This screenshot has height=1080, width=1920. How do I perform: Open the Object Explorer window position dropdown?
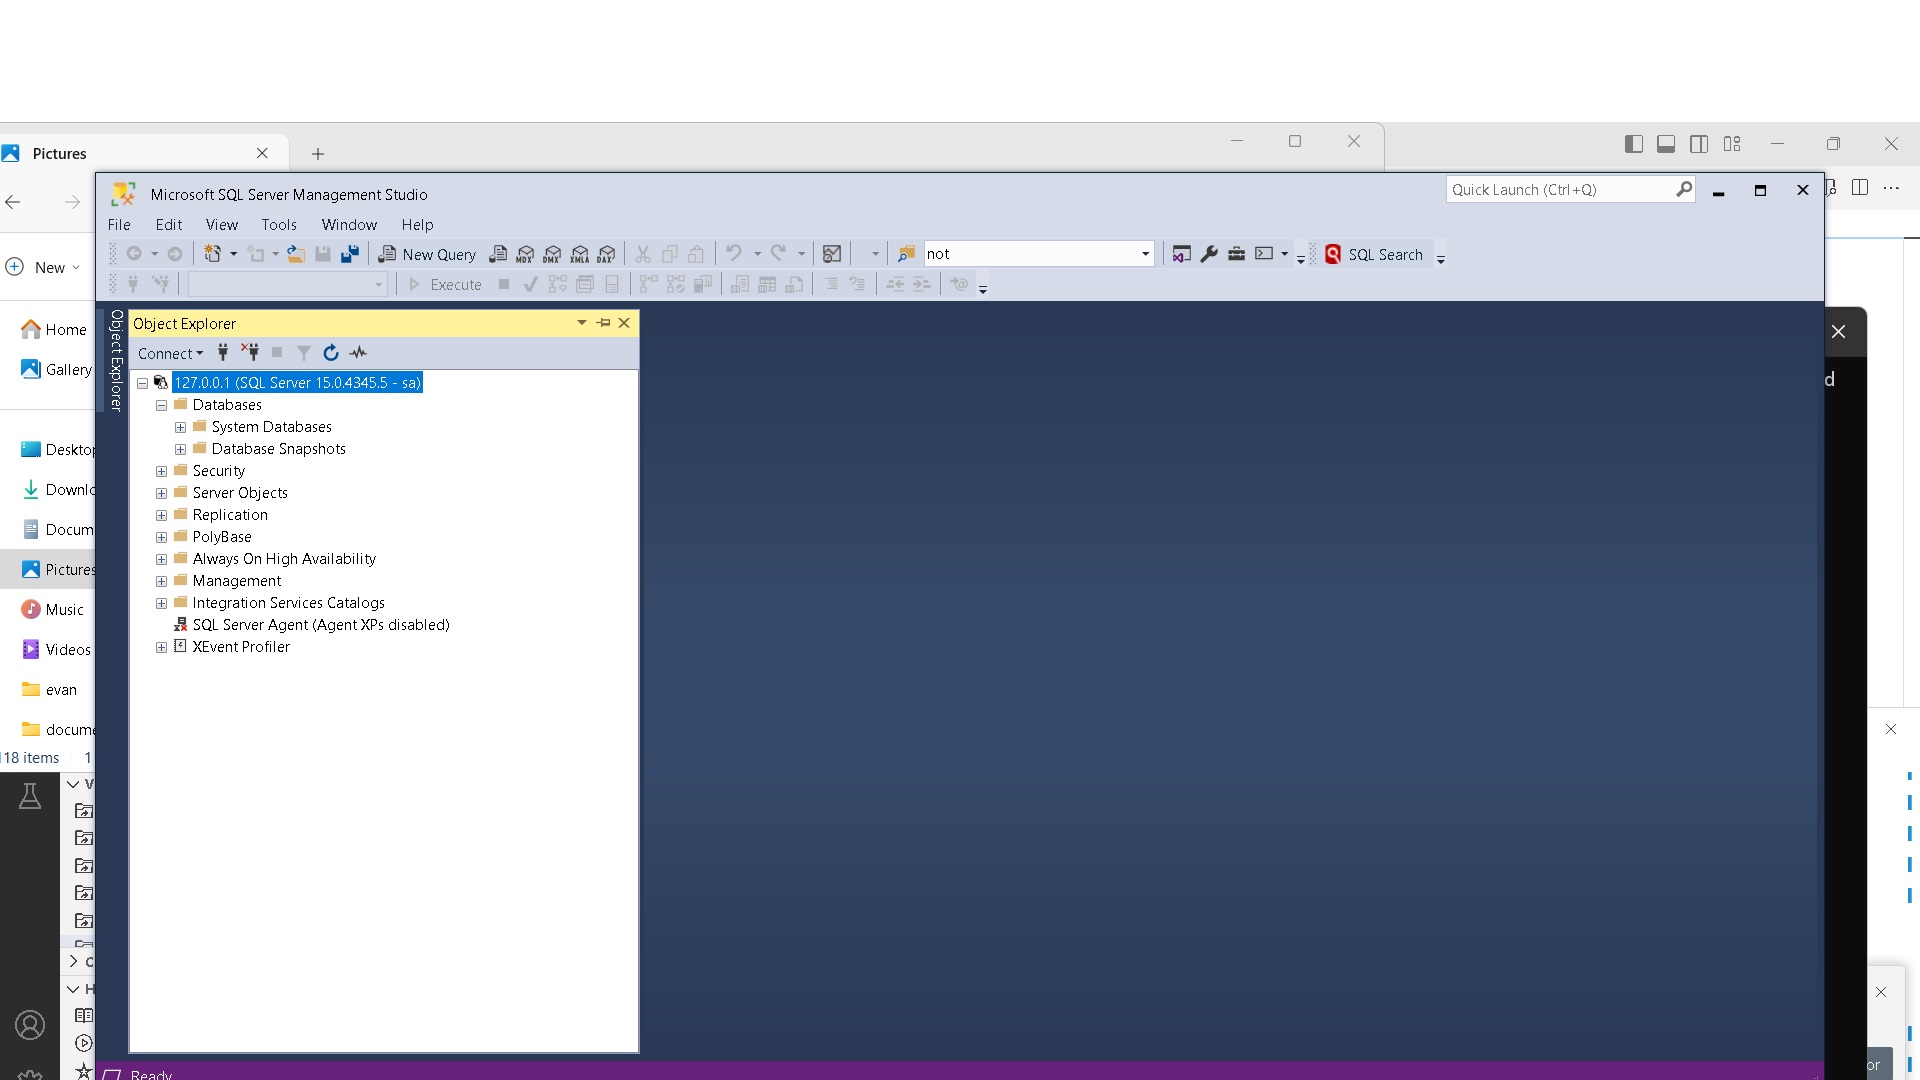pos(581,323)
